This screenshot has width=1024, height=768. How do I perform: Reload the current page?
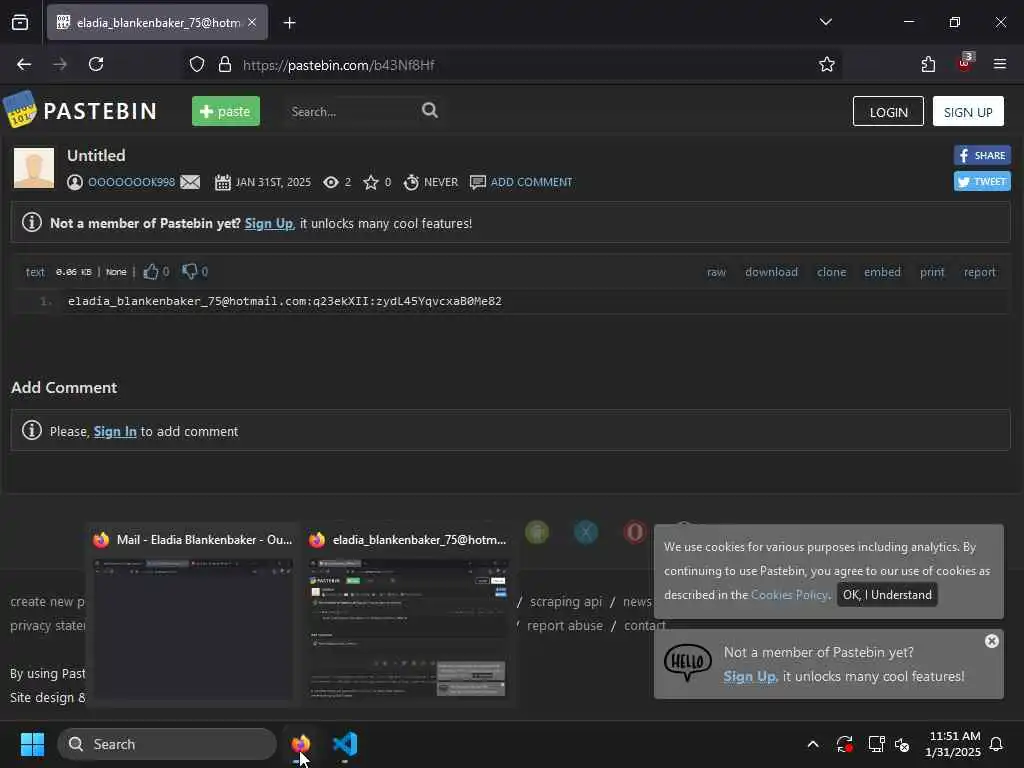point(96,64)
